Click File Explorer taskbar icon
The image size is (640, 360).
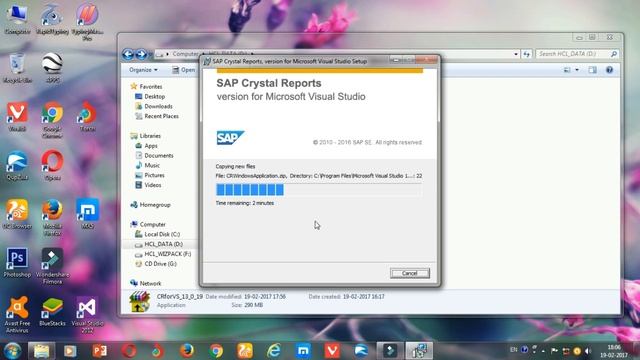coord(41,351)
